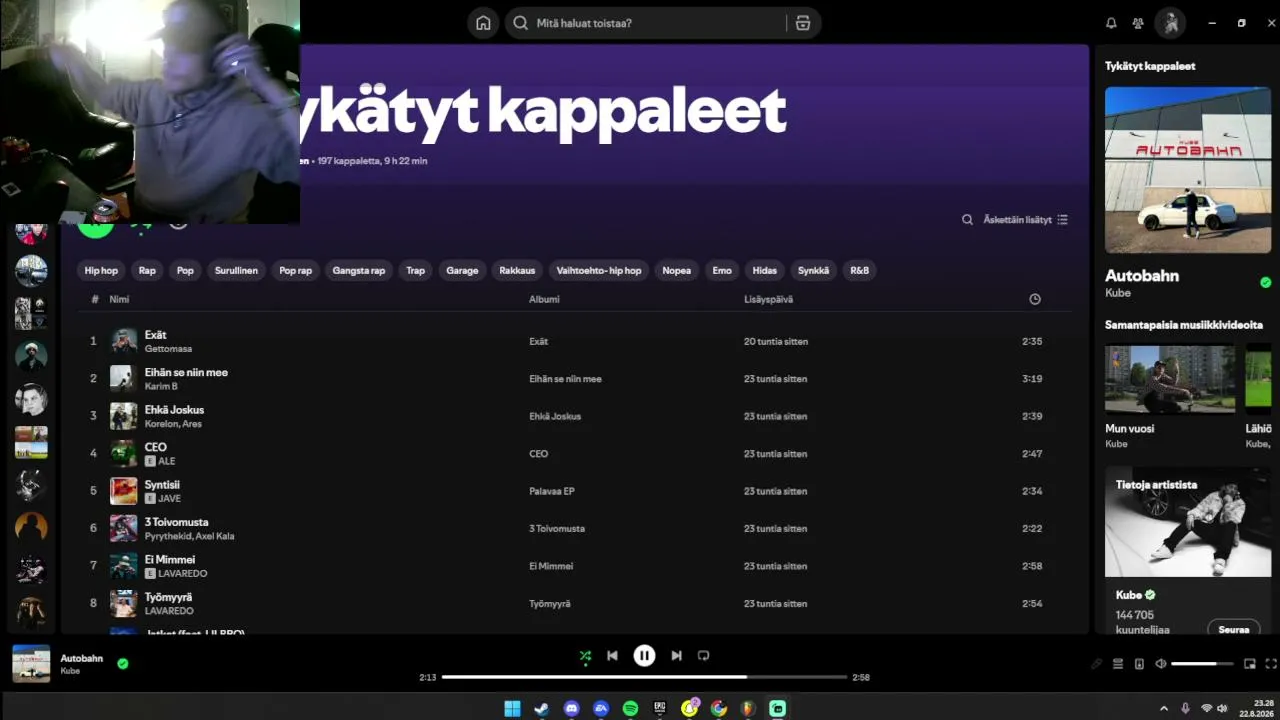
Task: Open the lyrics microphone icon
Action: (1097, 664)
